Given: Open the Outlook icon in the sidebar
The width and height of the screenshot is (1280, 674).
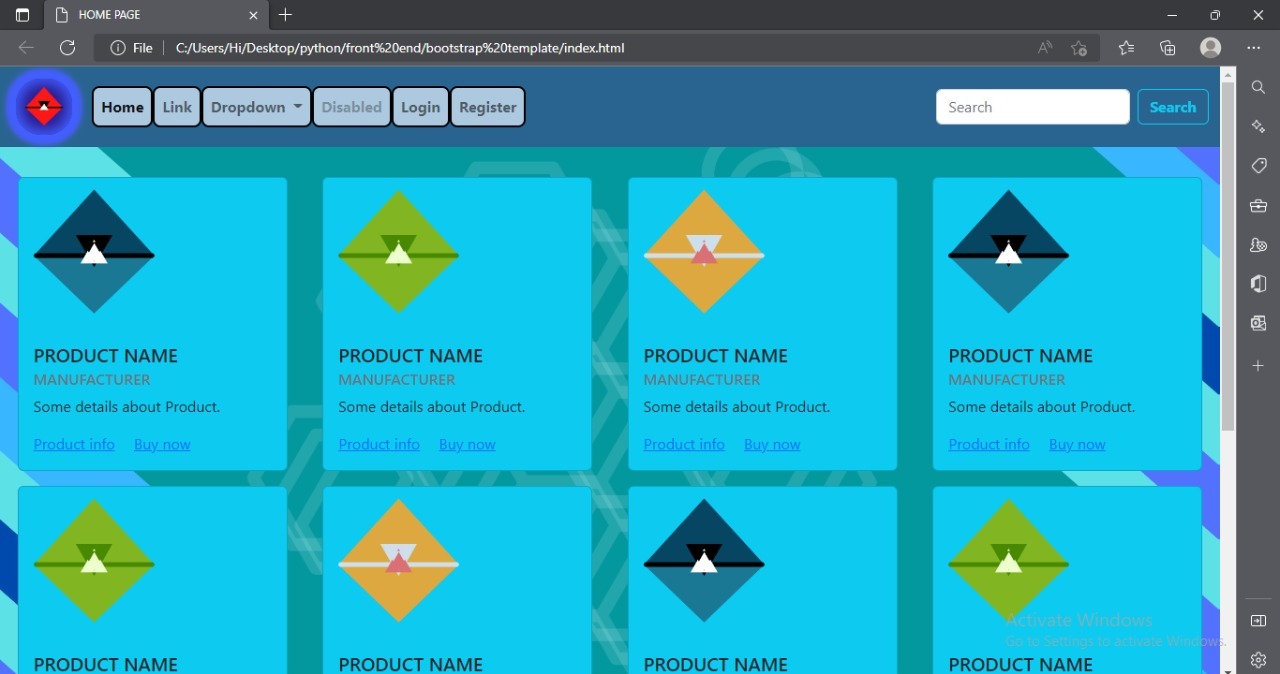Looking at the screenshot, I should click(1258, 323).
